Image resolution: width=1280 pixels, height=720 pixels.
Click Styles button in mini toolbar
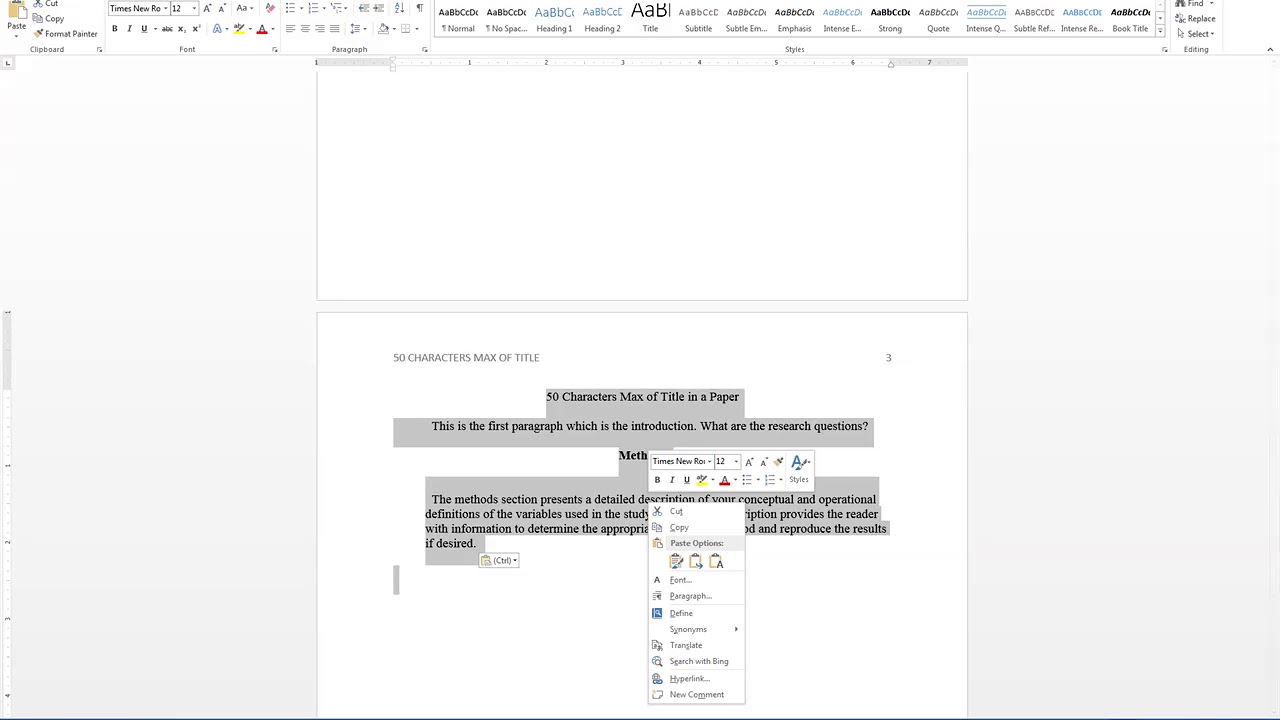click(799, 468)
